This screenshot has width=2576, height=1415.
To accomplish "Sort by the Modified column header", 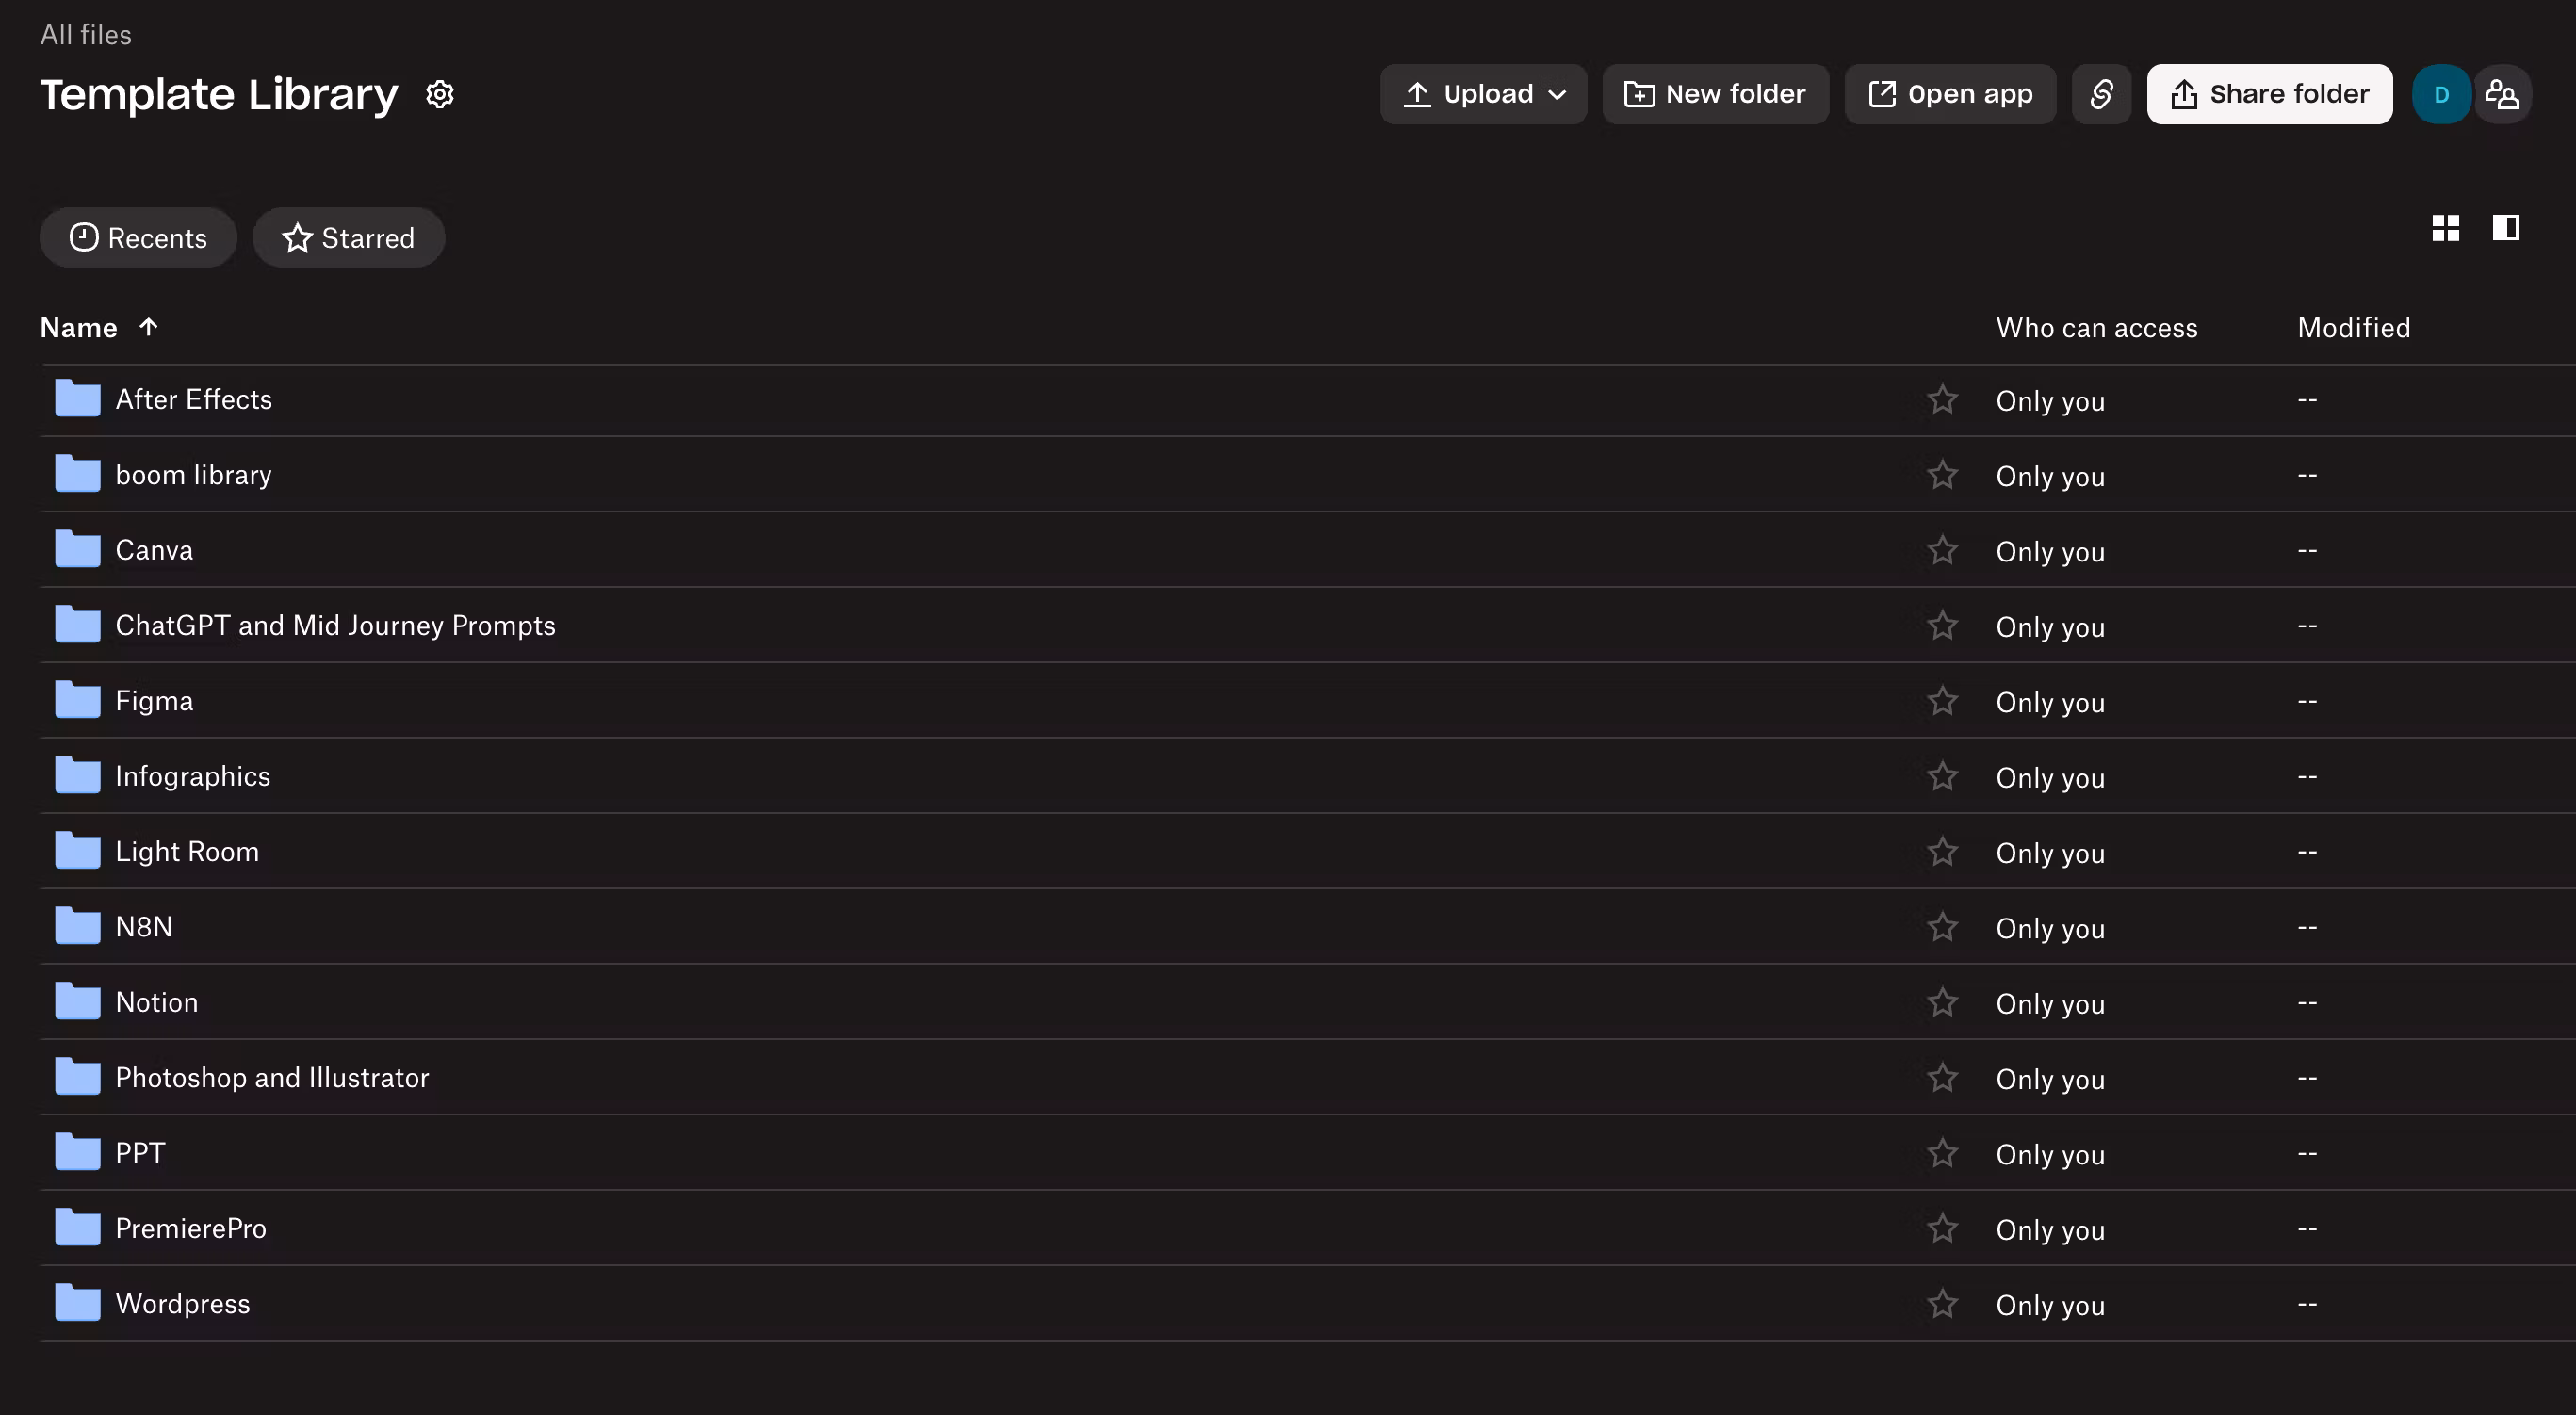I will click(2353, 327).
